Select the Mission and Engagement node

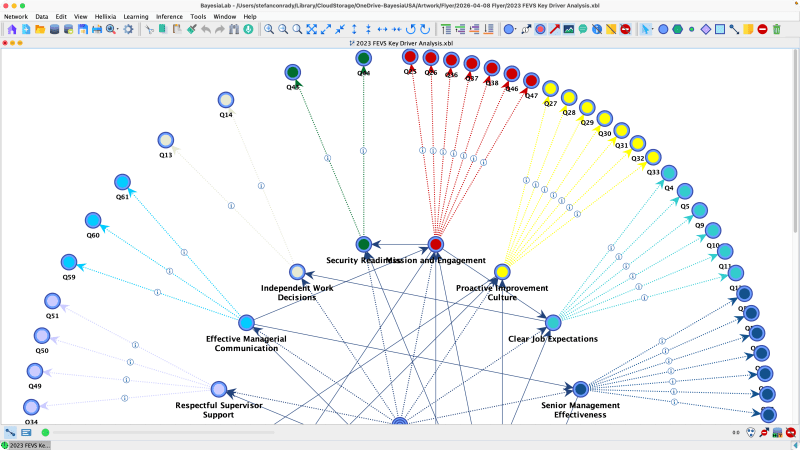(435, 244)
